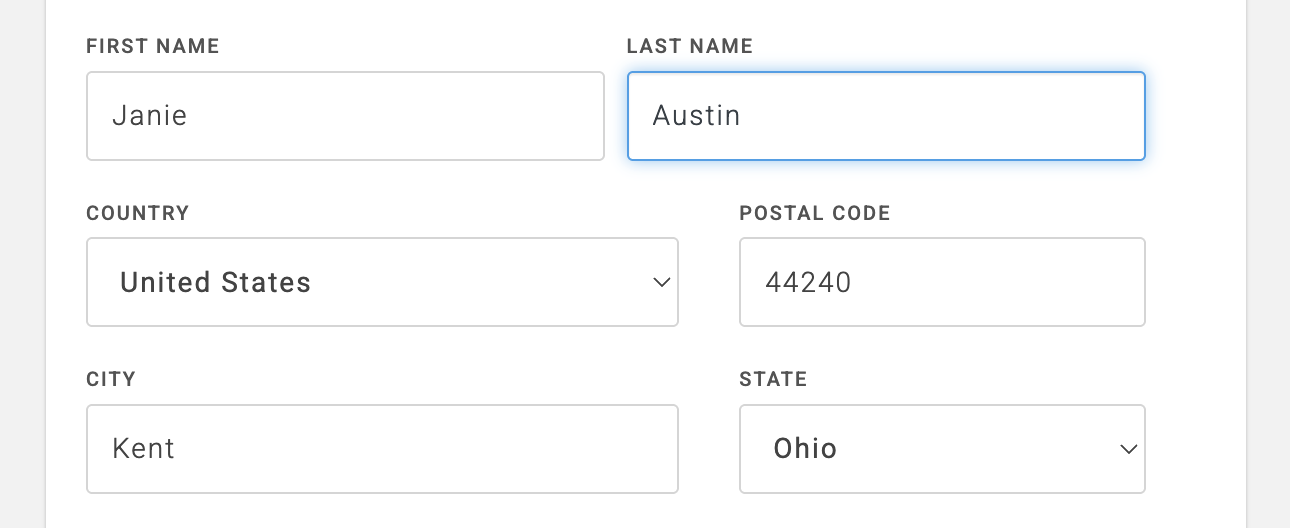Click the LAST NAME label
The height and width of the screenshot is (528, 1290).
click(690, 46)
